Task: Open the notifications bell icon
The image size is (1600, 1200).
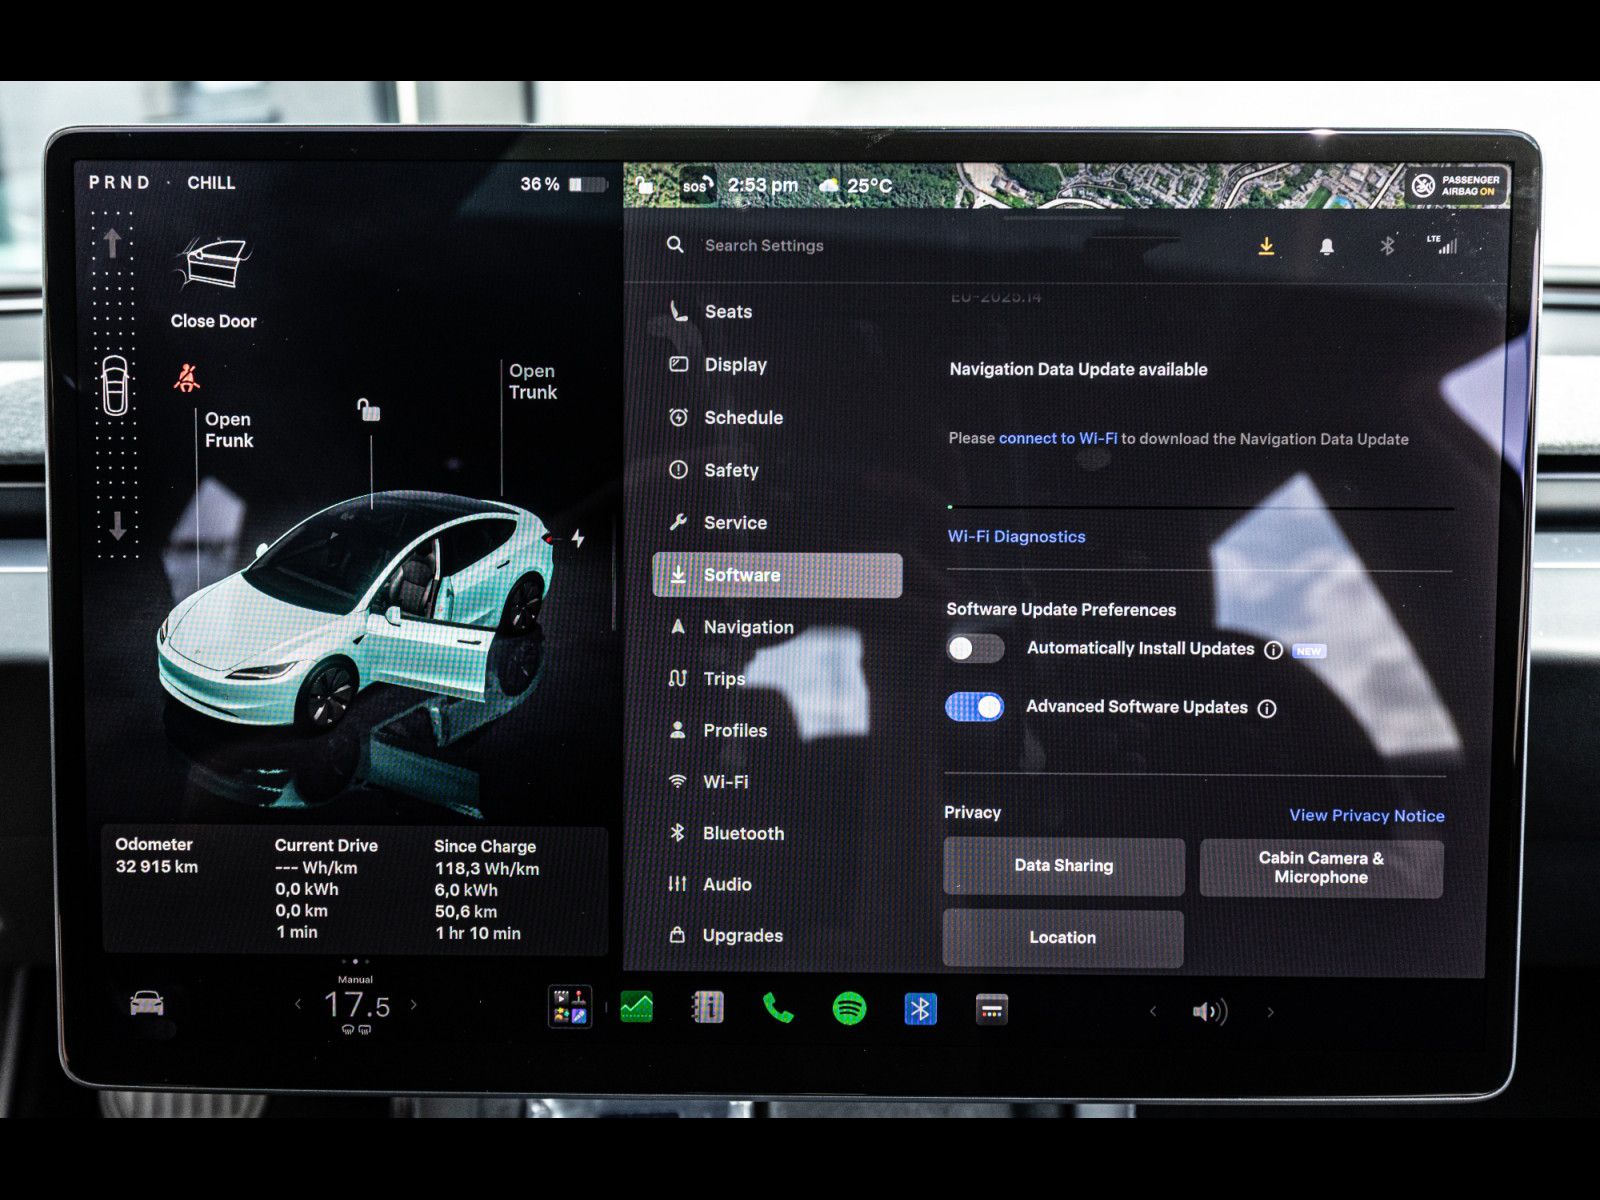Action: pos(1327,246)
